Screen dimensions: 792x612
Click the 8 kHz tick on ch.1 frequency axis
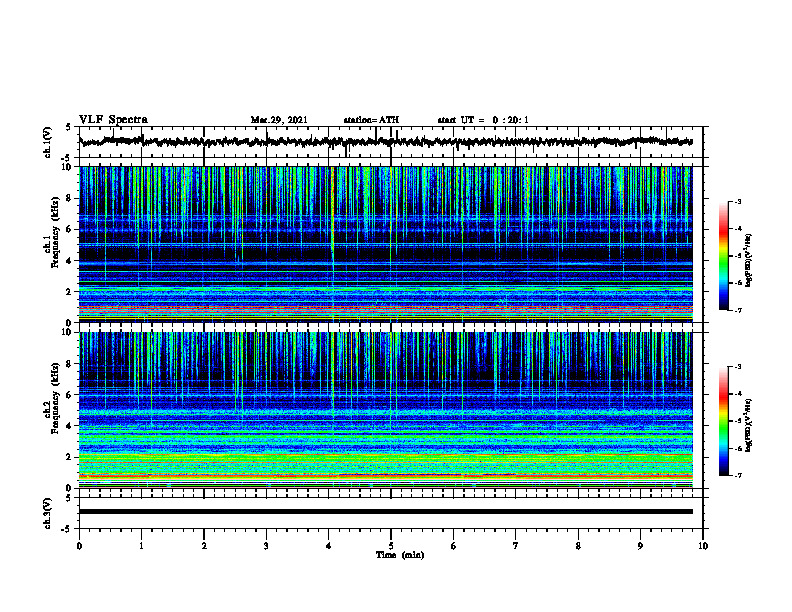pos(70,198)
